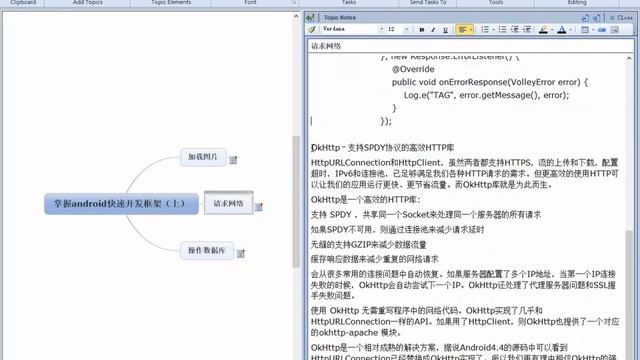The image size is (640, 360).
Task: Click the line 支持 SPDY，共享同一个Socket
Action: tap(426, 215)
